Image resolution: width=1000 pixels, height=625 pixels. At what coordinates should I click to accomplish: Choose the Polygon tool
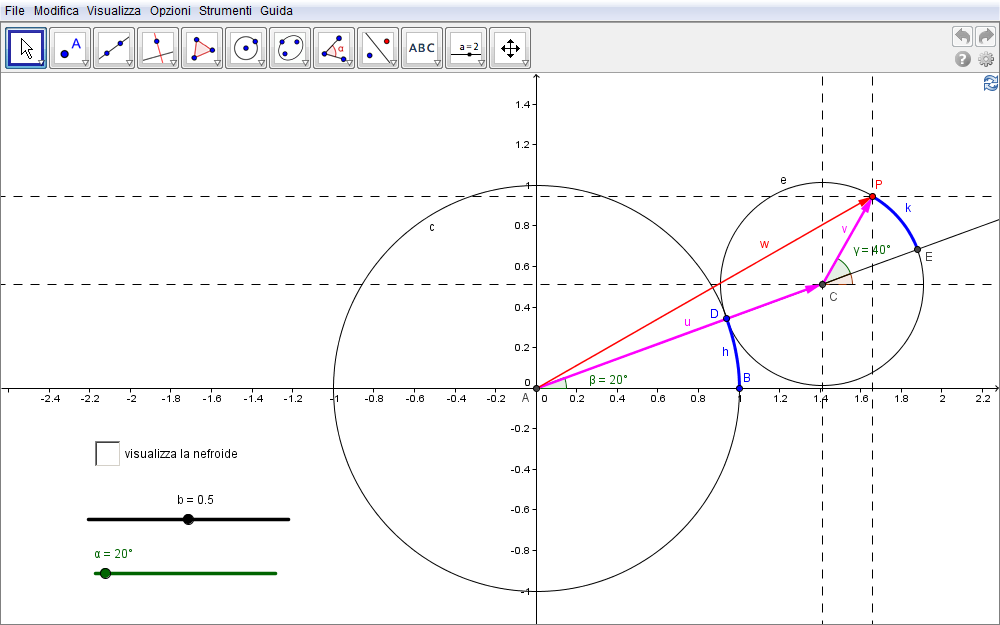202,47
